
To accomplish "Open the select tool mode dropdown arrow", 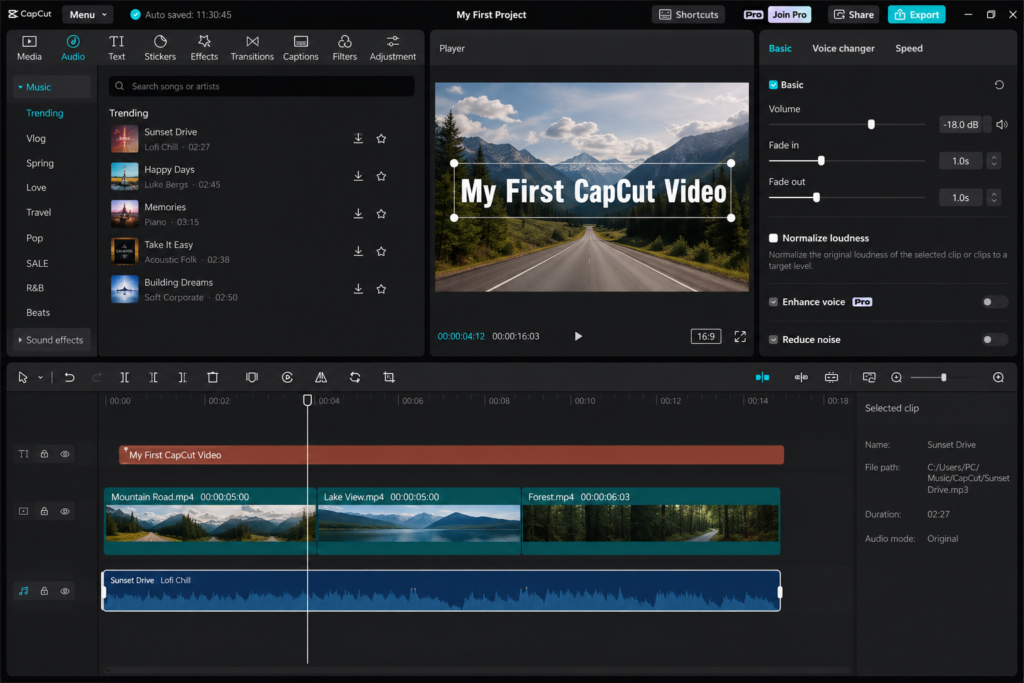I will click(40, 377).
